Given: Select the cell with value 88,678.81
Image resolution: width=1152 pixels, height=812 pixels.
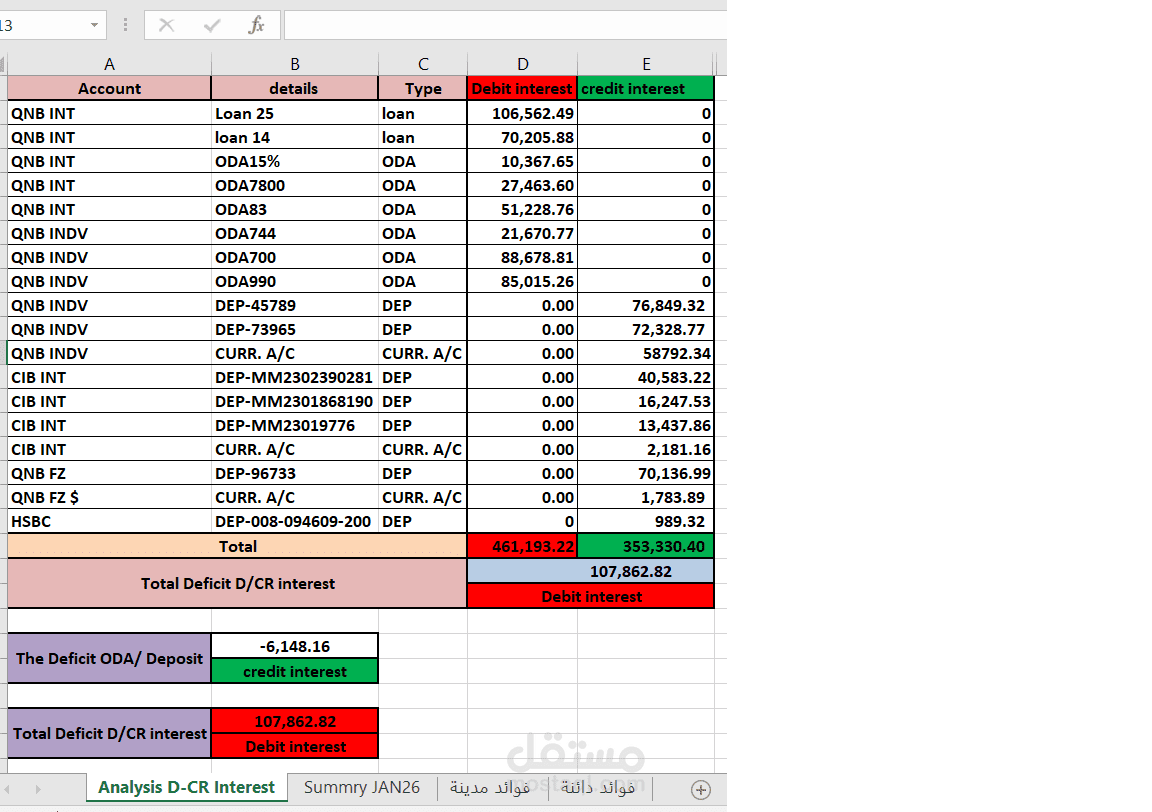Looking at the screenshot, I should 522,257.
